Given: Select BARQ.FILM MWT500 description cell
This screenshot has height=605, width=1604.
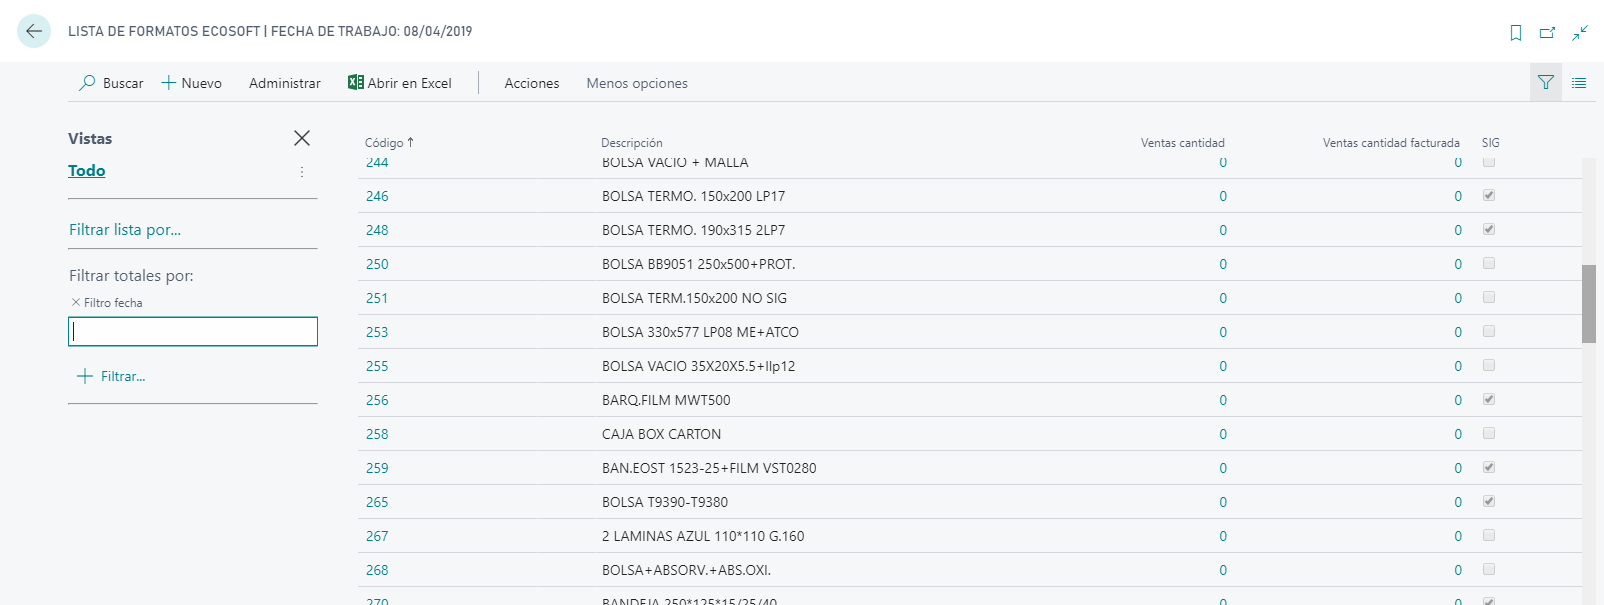Looking at the screenshot, I should (x=666, y=400).
